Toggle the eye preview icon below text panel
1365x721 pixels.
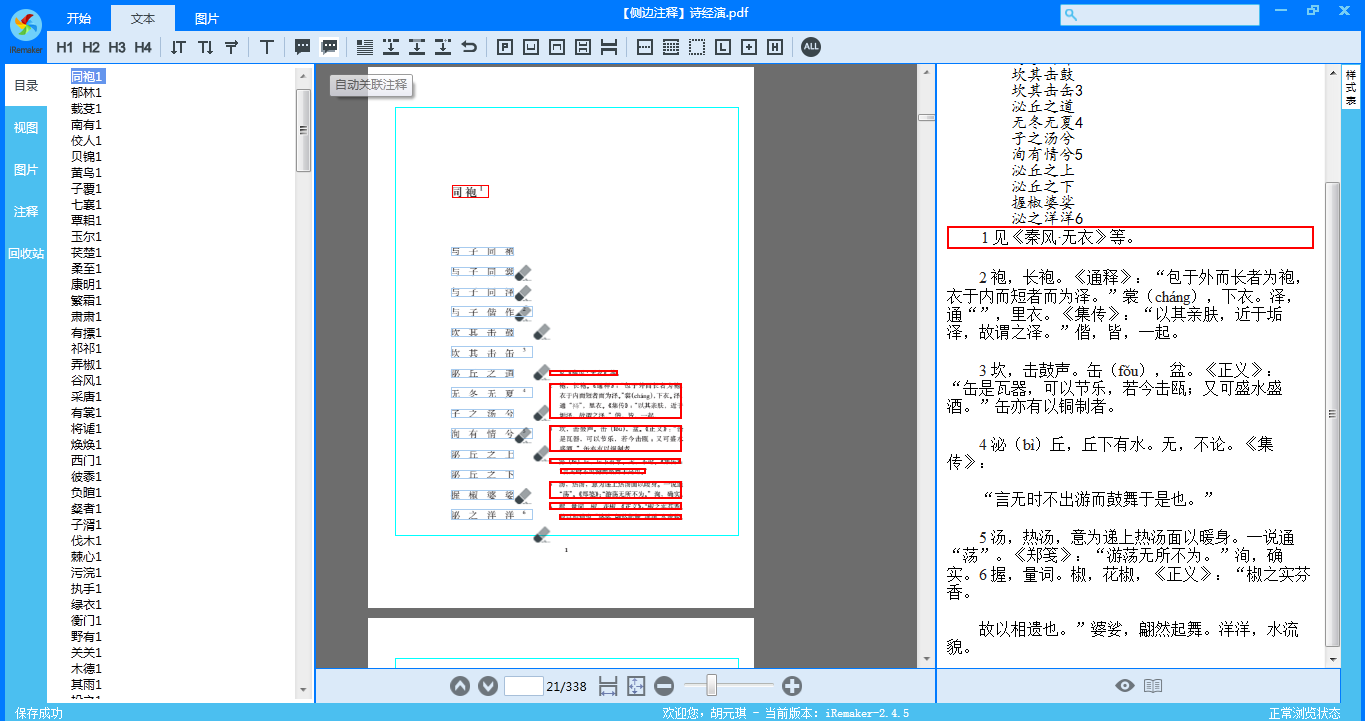pos(1125,686)
